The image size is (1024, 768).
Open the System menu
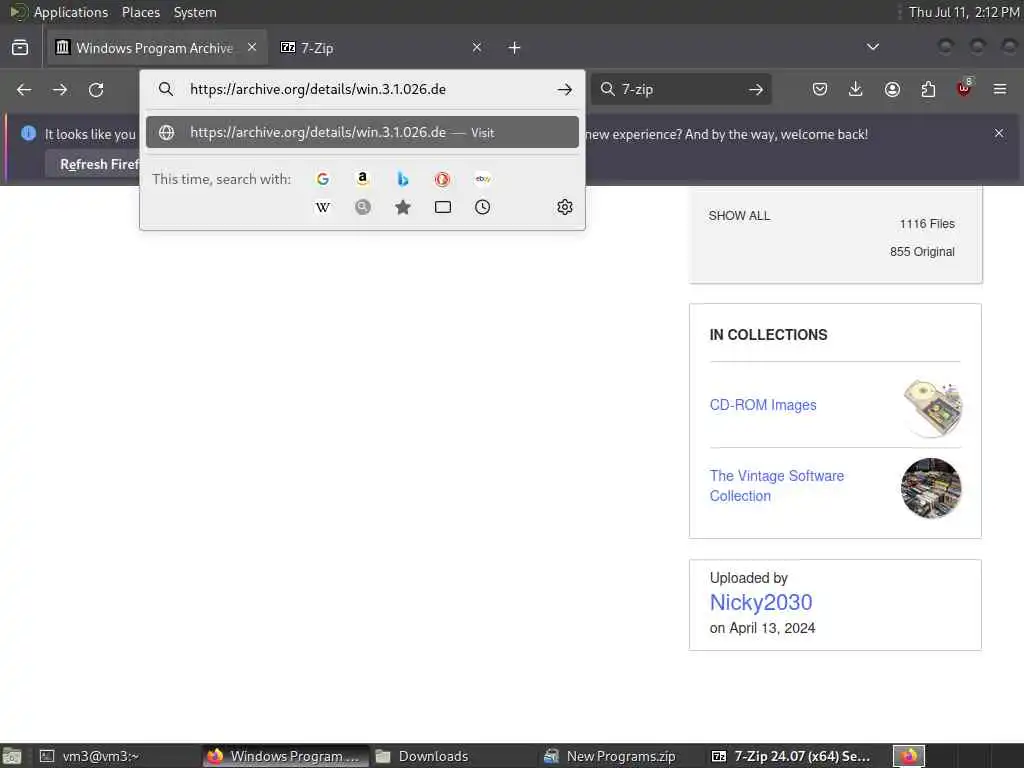coord(195,12)
